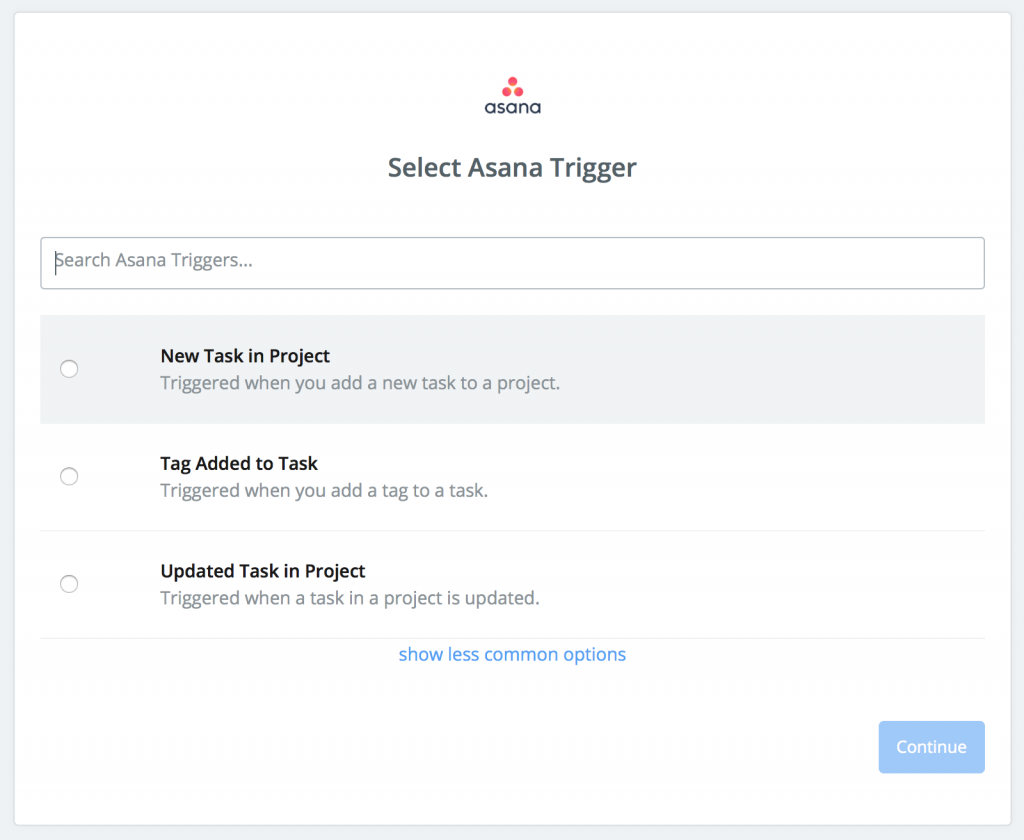Focus the Search Asana Triggers field
Image resolution: width=1024 pixels, height=840 pixels.
(513, 263)
